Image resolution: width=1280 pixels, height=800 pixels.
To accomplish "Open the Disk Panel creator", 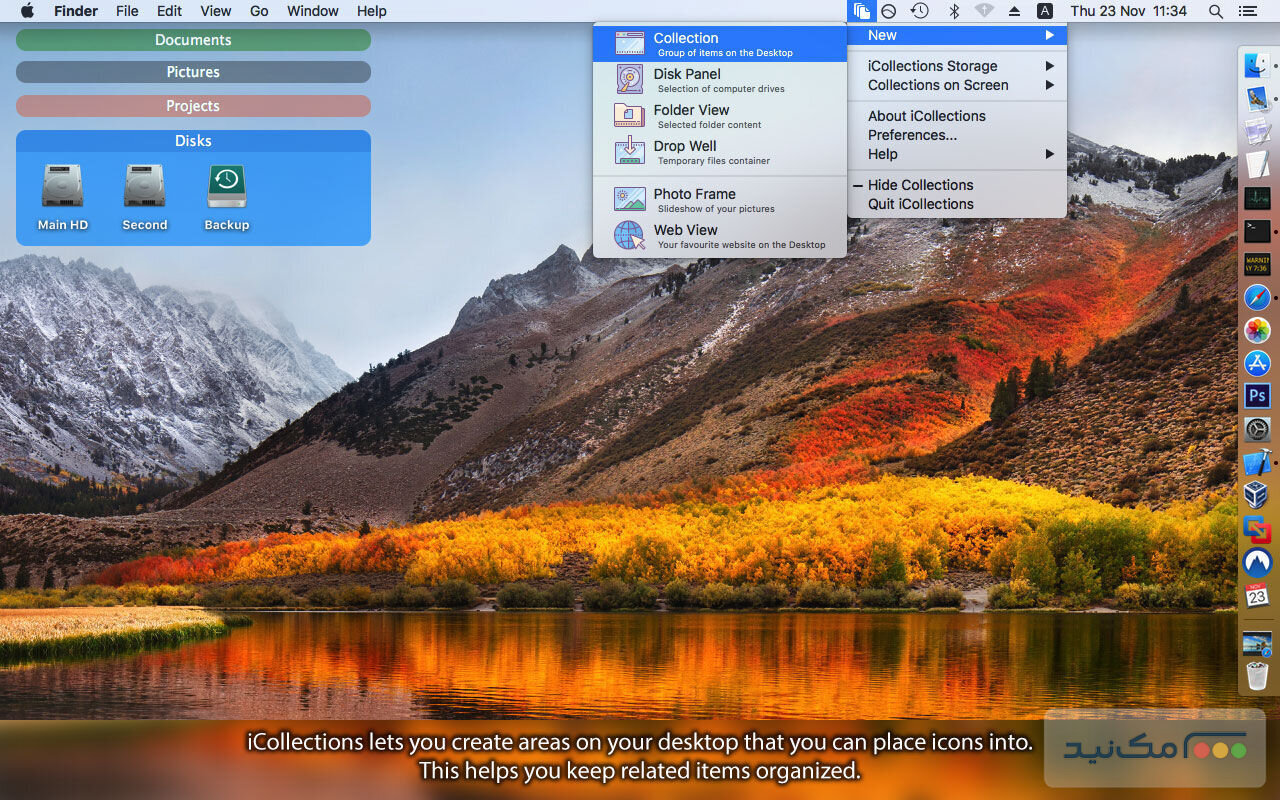I will [686, 79].
